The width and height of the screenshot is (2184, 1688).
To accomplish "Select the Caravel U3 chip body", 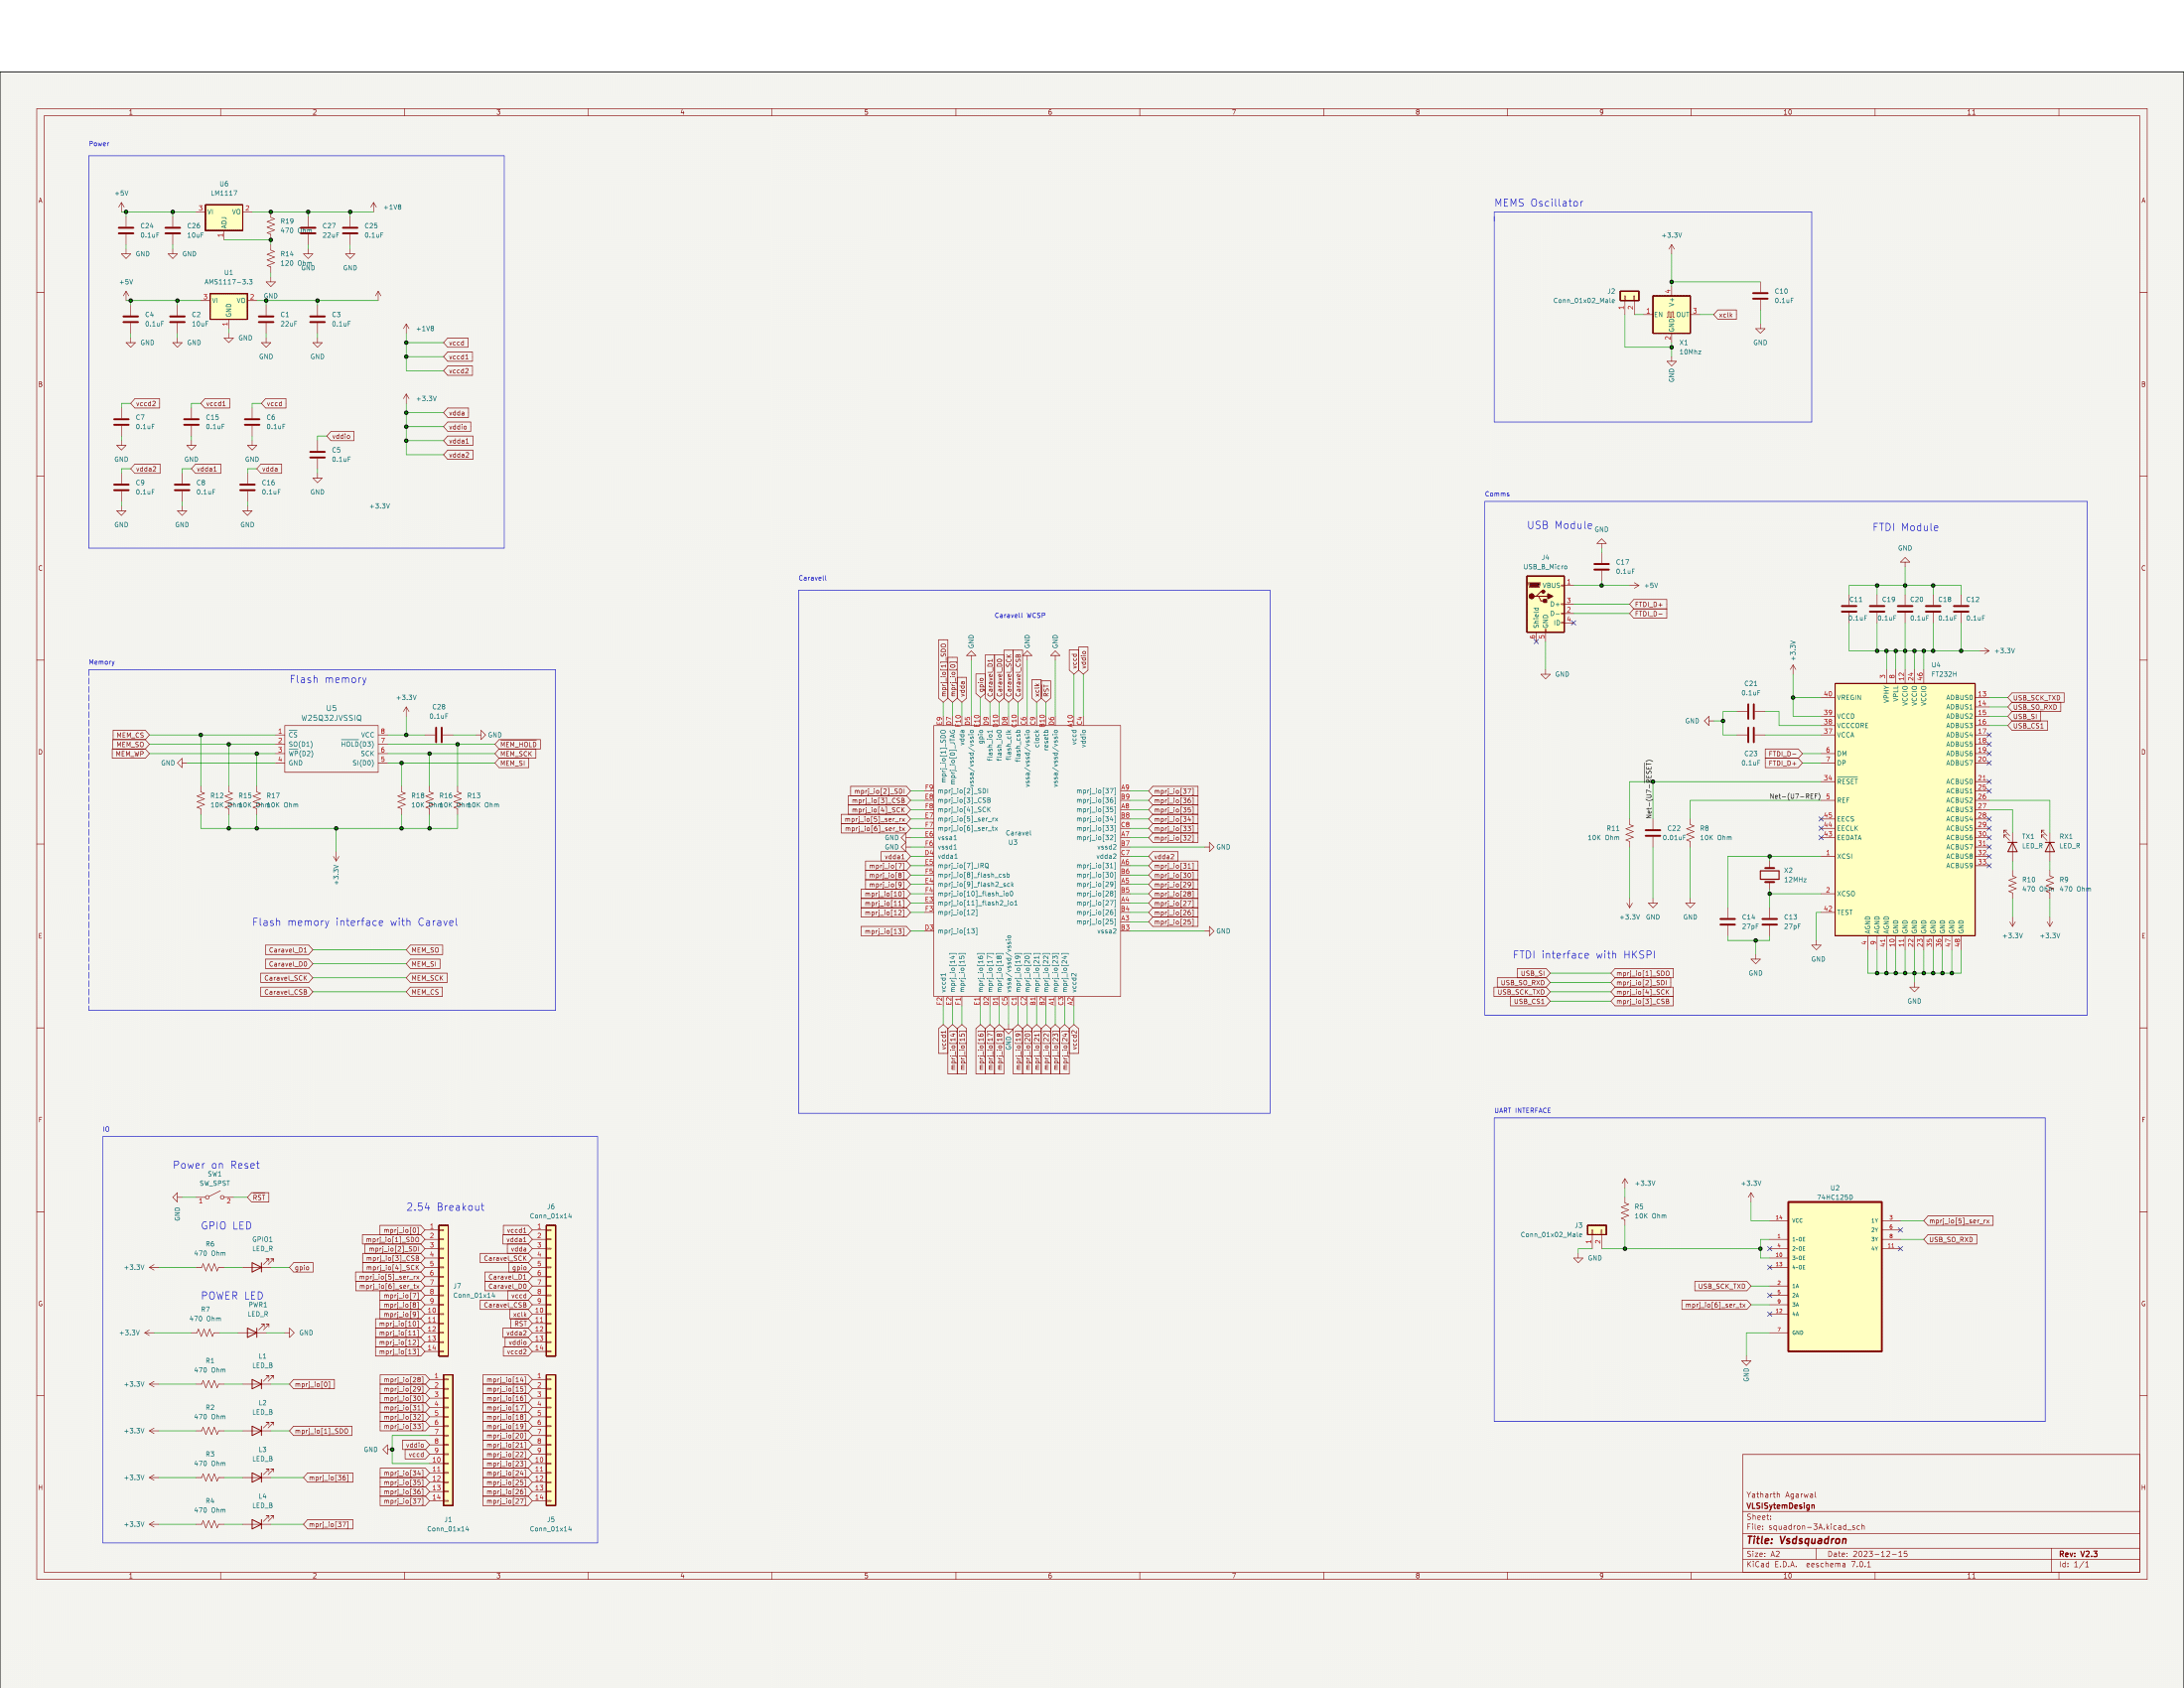I will point(1026,860).
